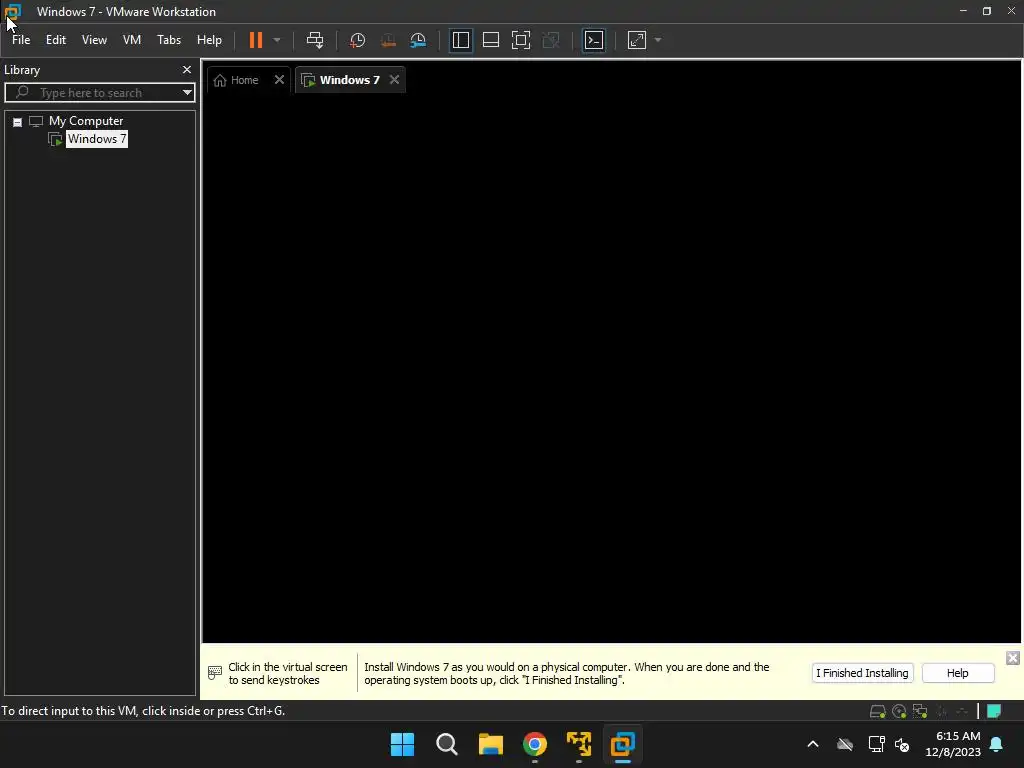Click the Unity mode icon

point(551,40)
